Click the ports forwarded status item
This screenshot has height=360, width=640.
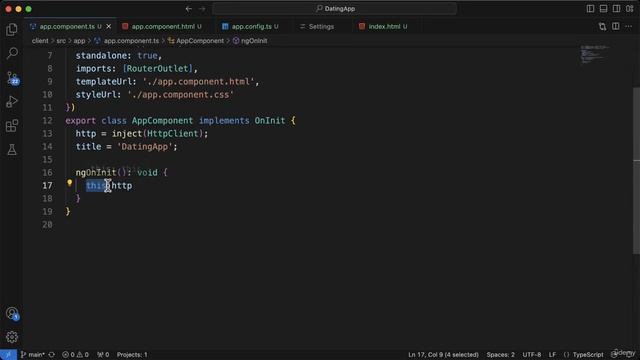pyautogui.click(x=103, y=355)
